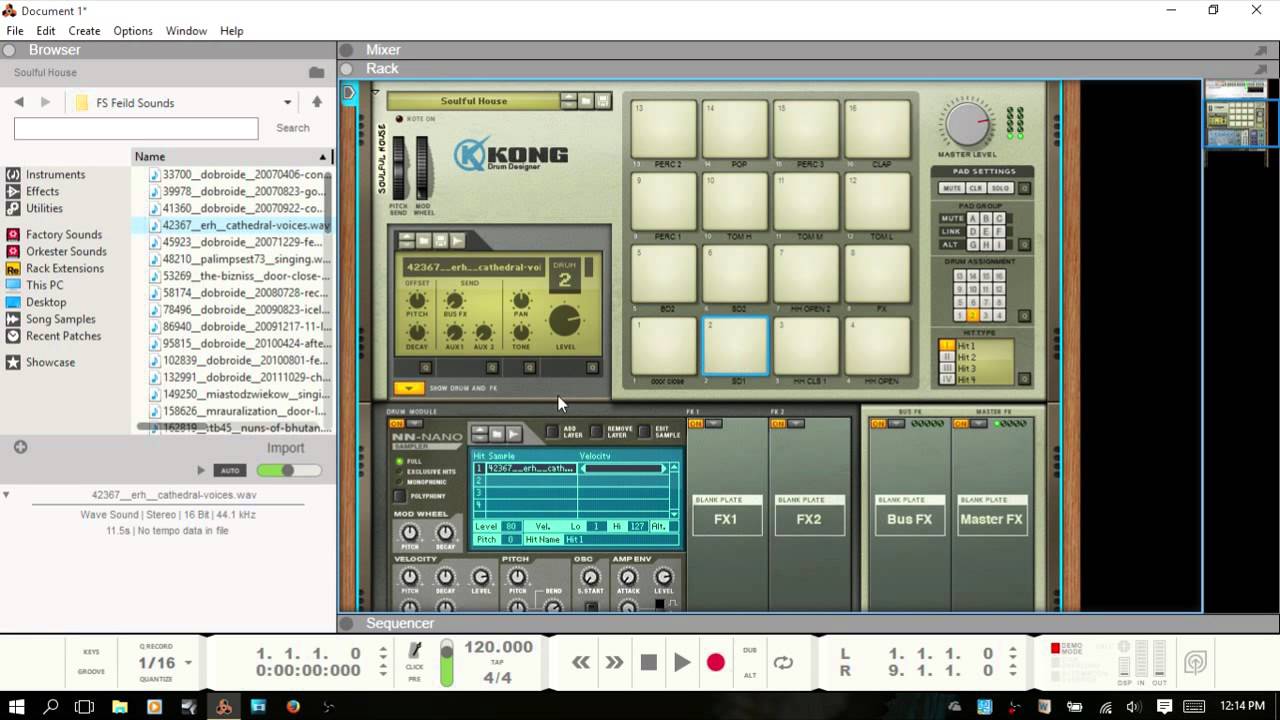Open Firefox from the taskbar

tap(293, 707)
